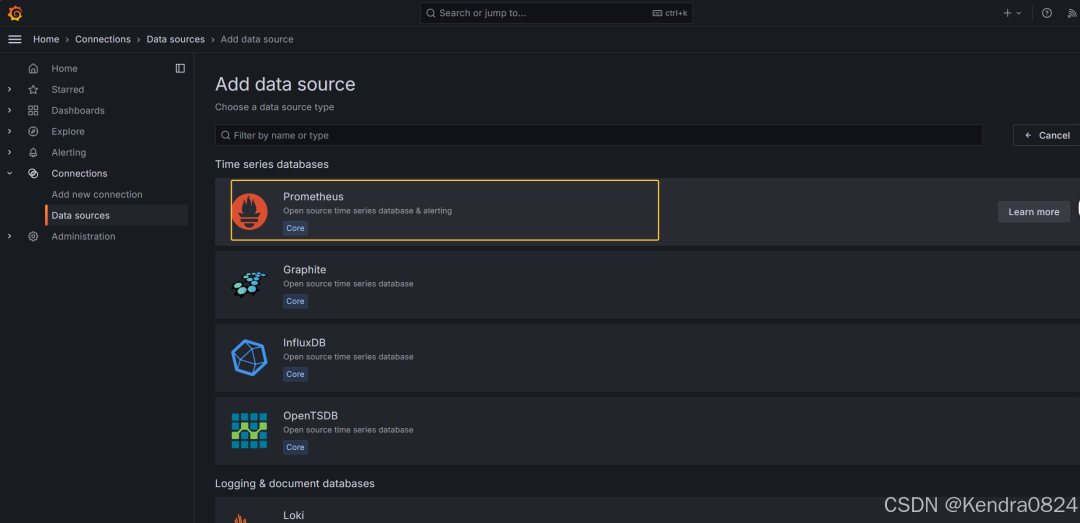Select the Prometheus data source name
Image resolution: width=1080 pixels, height=523 pixels.
(313, 197)
